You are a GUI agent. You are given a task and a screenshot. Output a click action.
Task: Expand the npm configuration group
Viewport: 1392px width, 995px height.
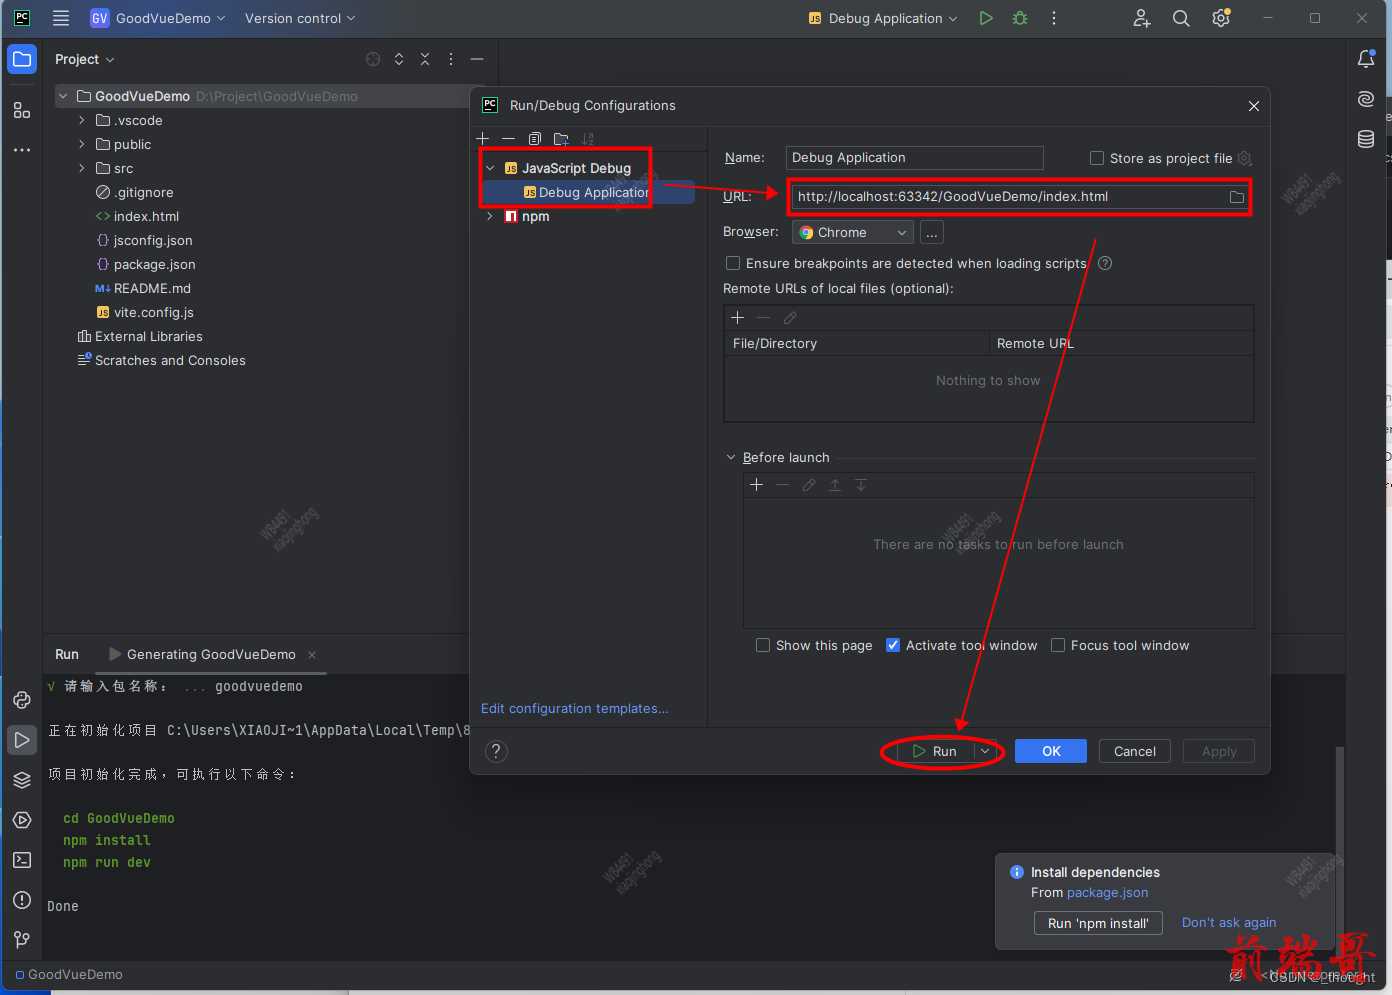point(490,216)
